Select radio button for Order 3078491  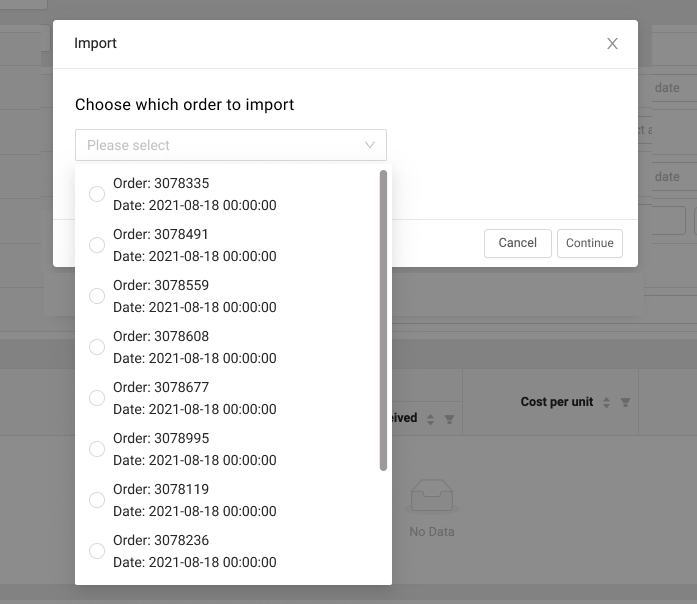pyautogui.click(x=97, y=245)
